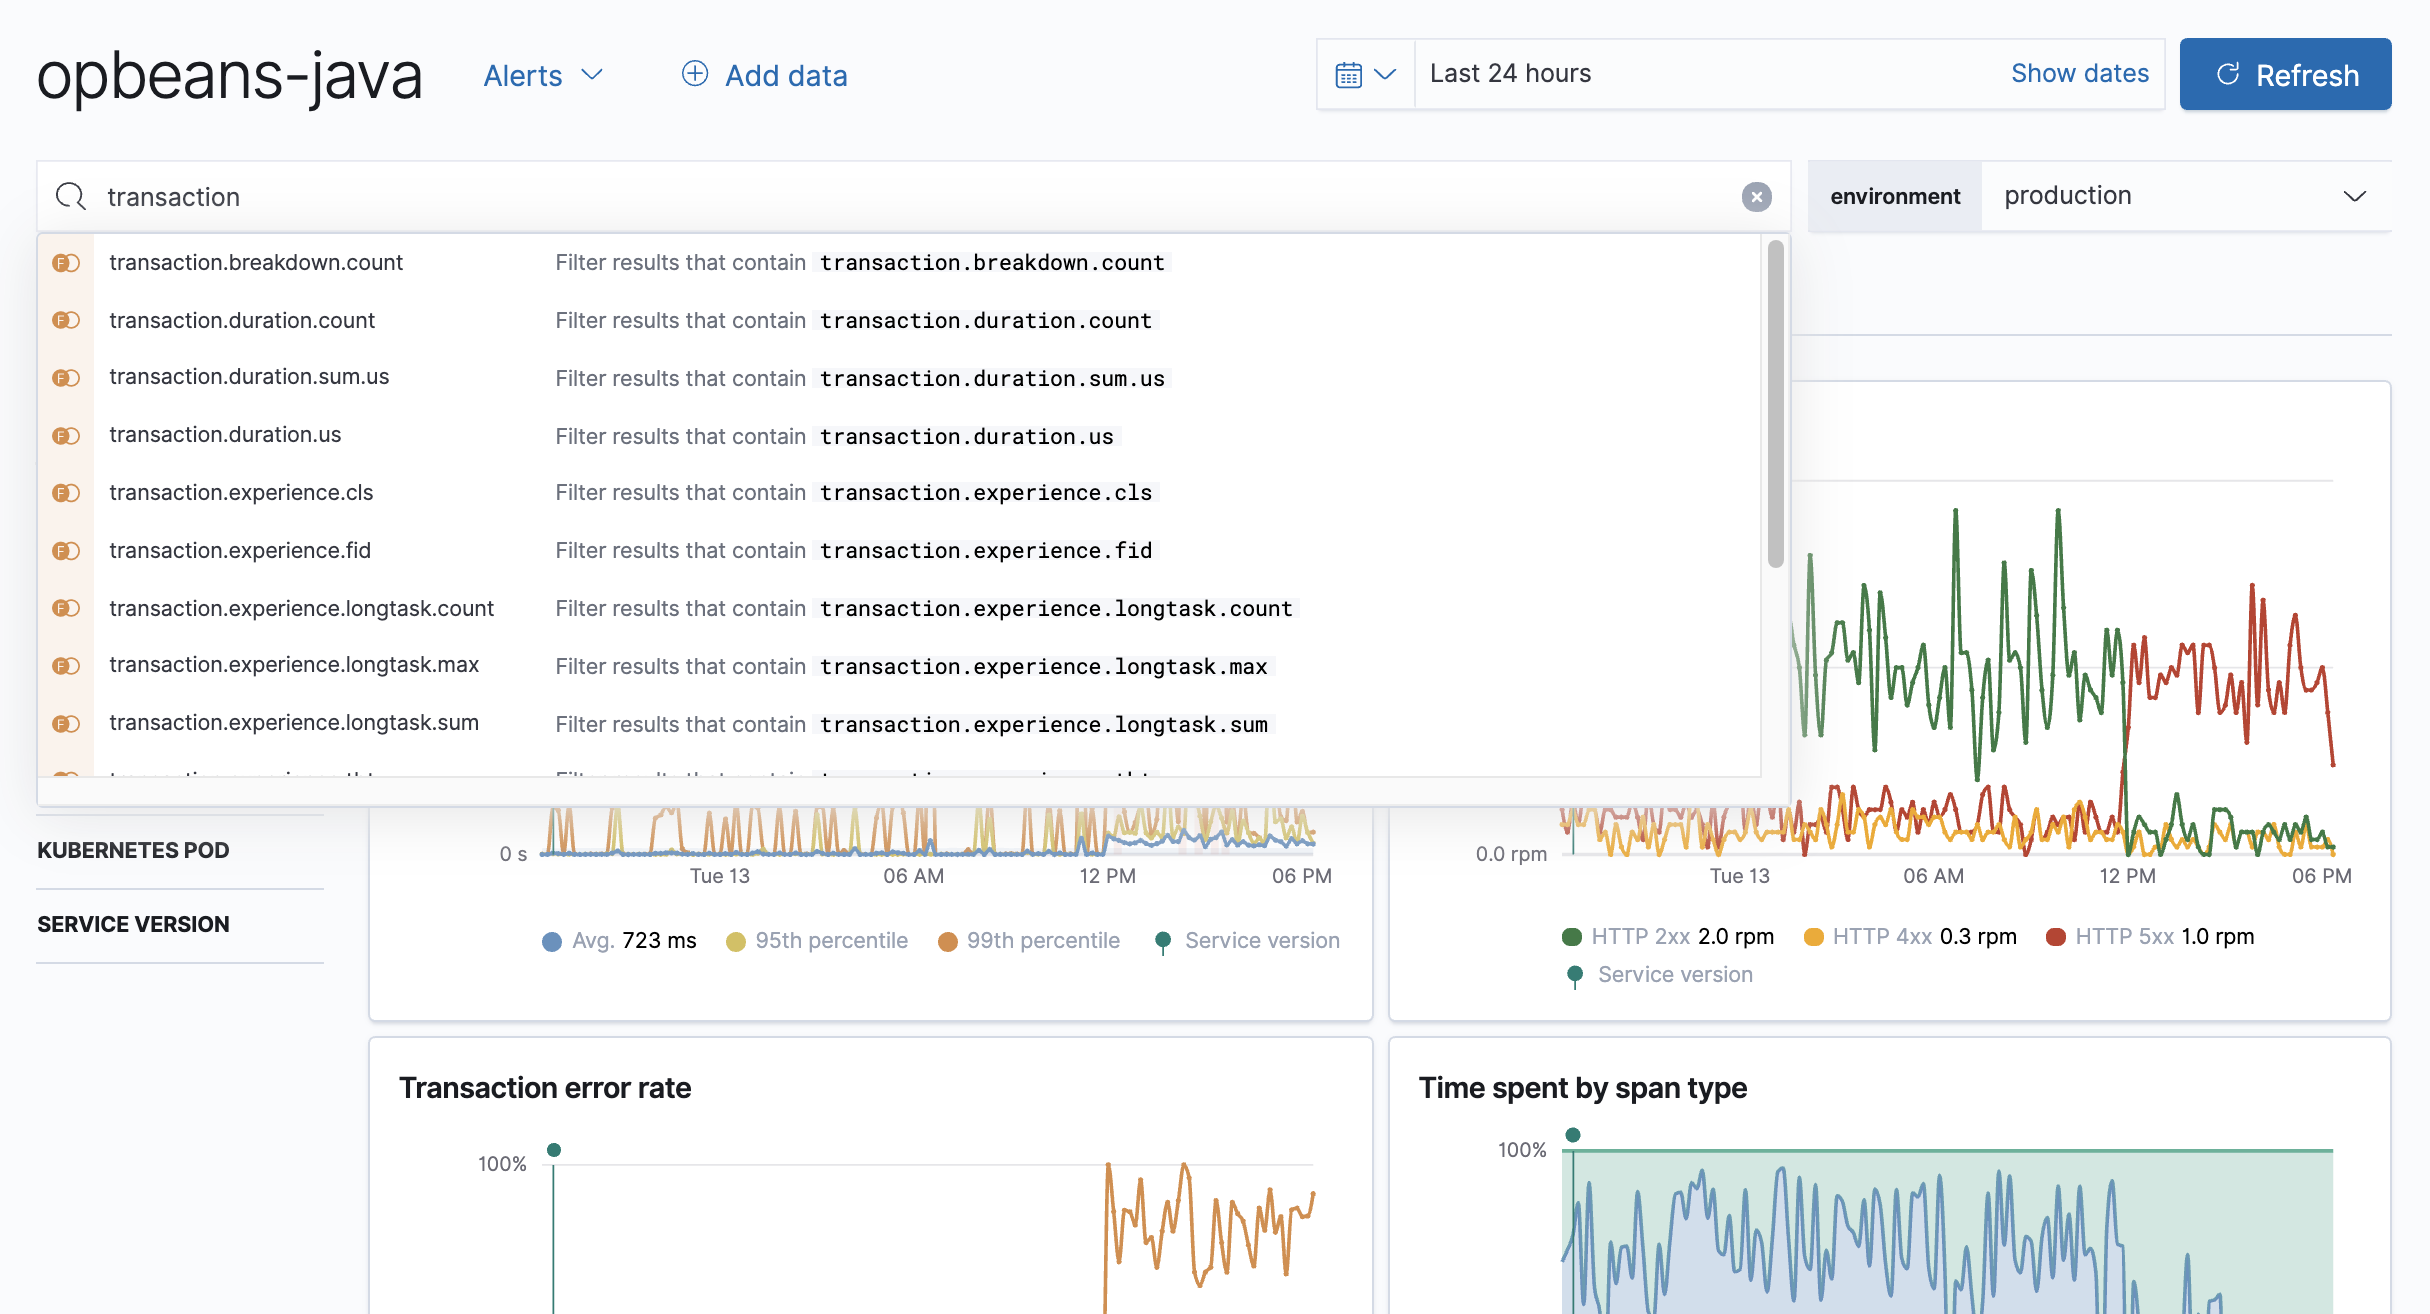
Task: Click the Service version marker on error rate chart
Action: 554,1150
